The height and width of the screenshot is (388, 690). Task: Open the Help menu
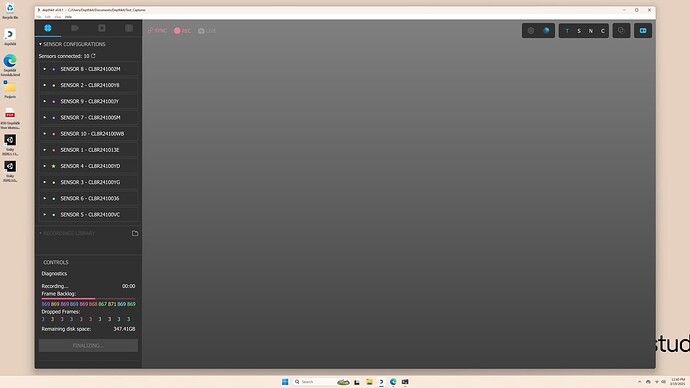[68, 17]
